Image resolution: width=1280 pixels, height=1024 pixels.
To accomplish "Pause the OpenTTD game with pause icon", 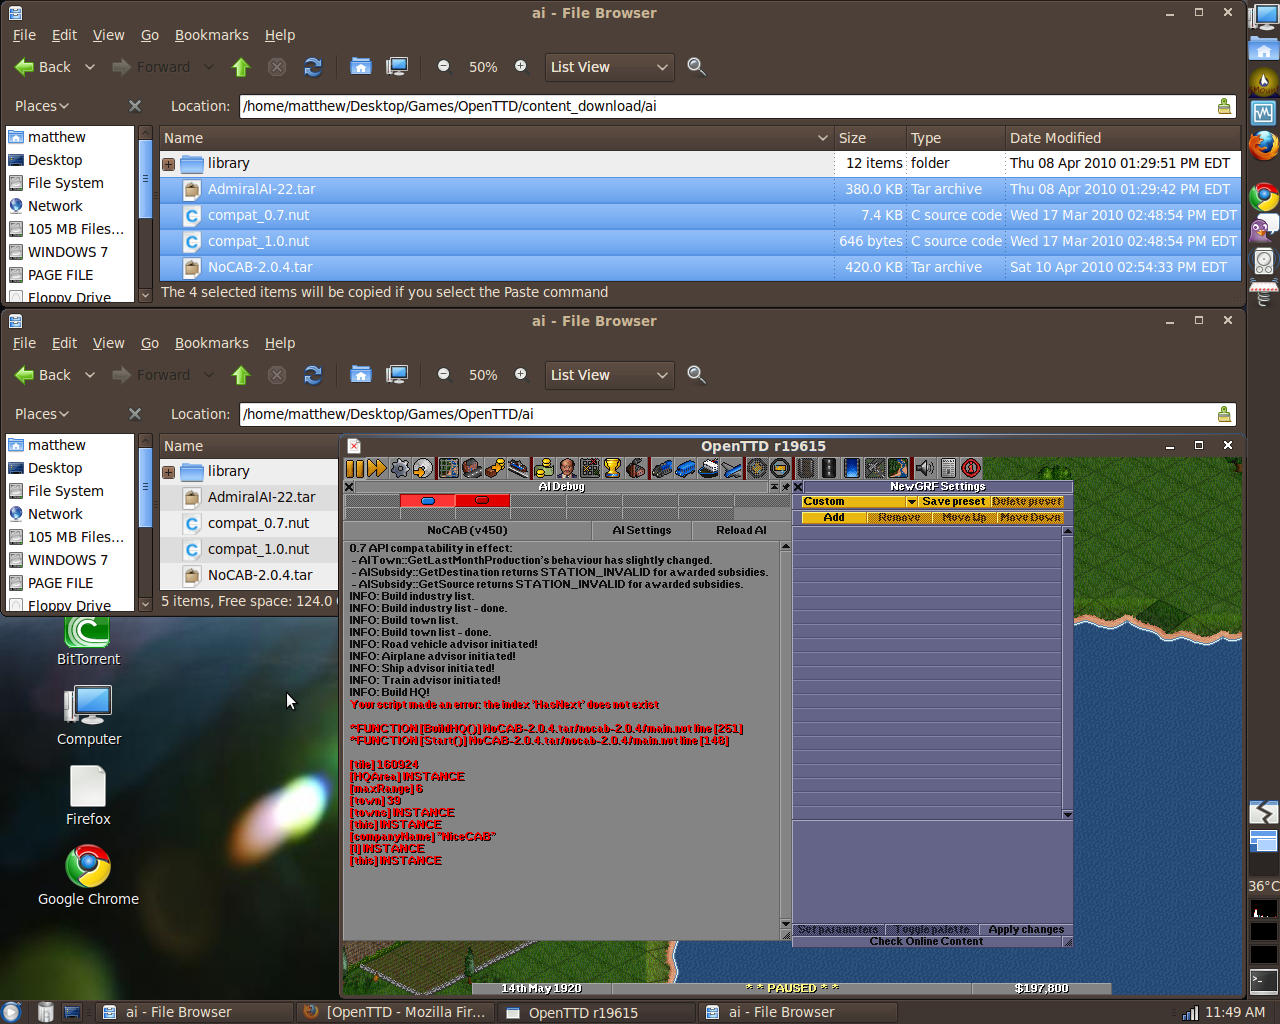I will click(x=354, y=468).
